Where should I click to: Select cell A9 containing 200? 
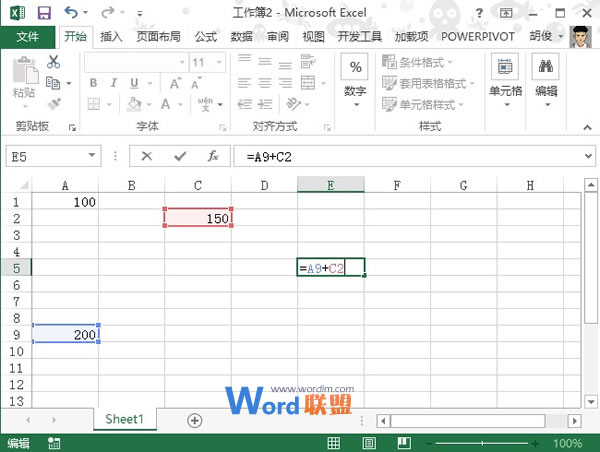pos(65,335)
